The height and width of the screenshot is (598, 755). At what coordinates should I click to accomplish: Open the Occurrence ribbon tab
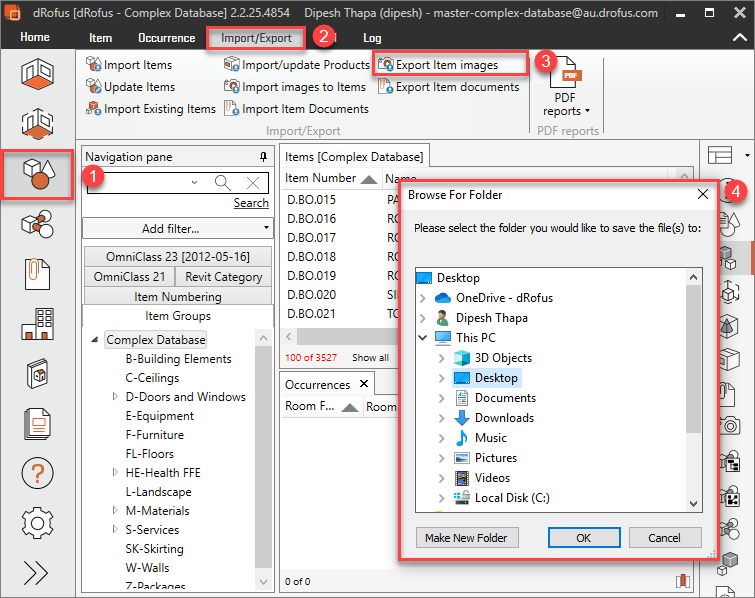point(167,38)
